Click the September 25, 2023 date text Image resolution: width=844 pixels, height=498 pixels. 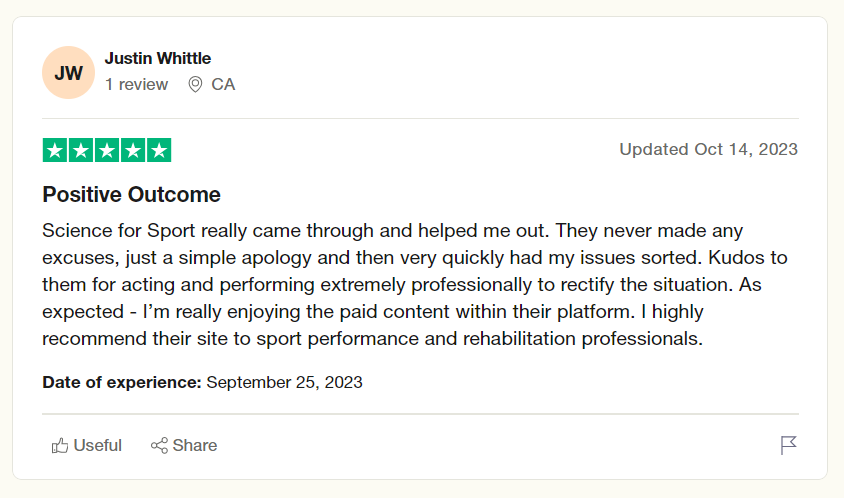[285, 382]
